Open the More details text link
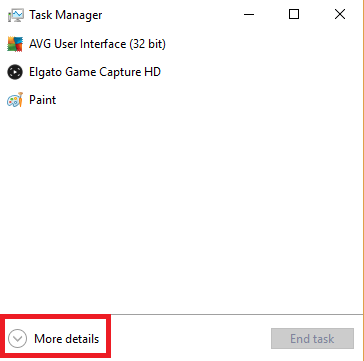 pos(67,339)
